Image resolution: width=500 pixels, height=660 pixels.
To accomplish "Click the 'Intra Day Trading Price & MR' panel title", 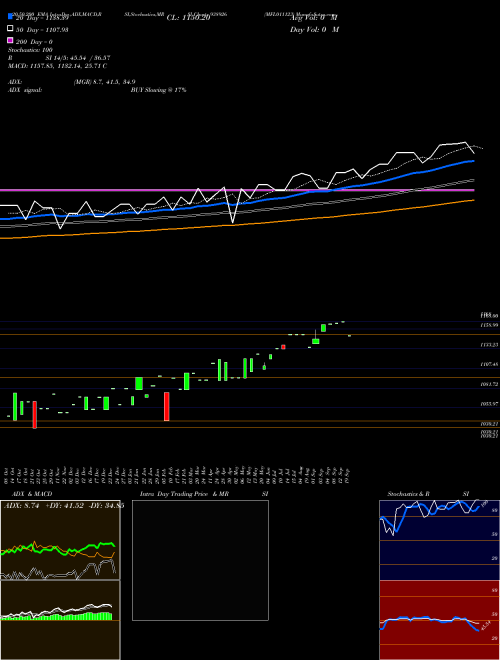I will [x=184, y=494].
